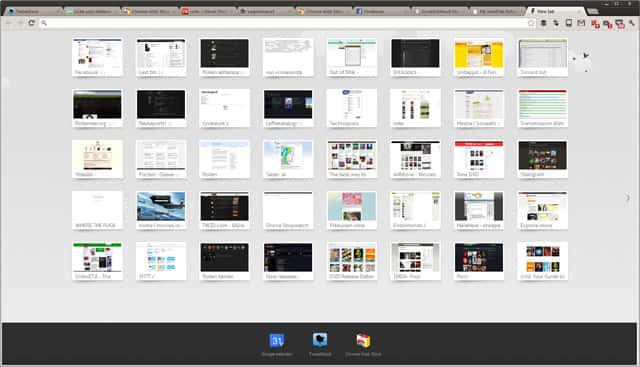Open the Google Calendar app icon

click(277, 340)
